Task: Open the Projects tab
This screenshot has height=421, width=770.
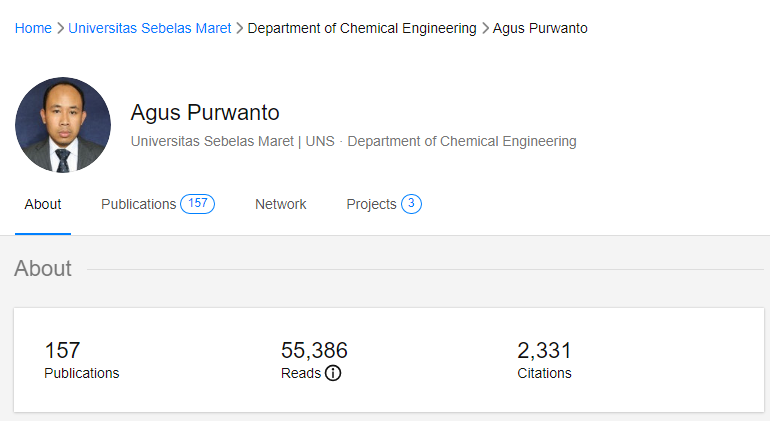Action: [x=371, y=204]
